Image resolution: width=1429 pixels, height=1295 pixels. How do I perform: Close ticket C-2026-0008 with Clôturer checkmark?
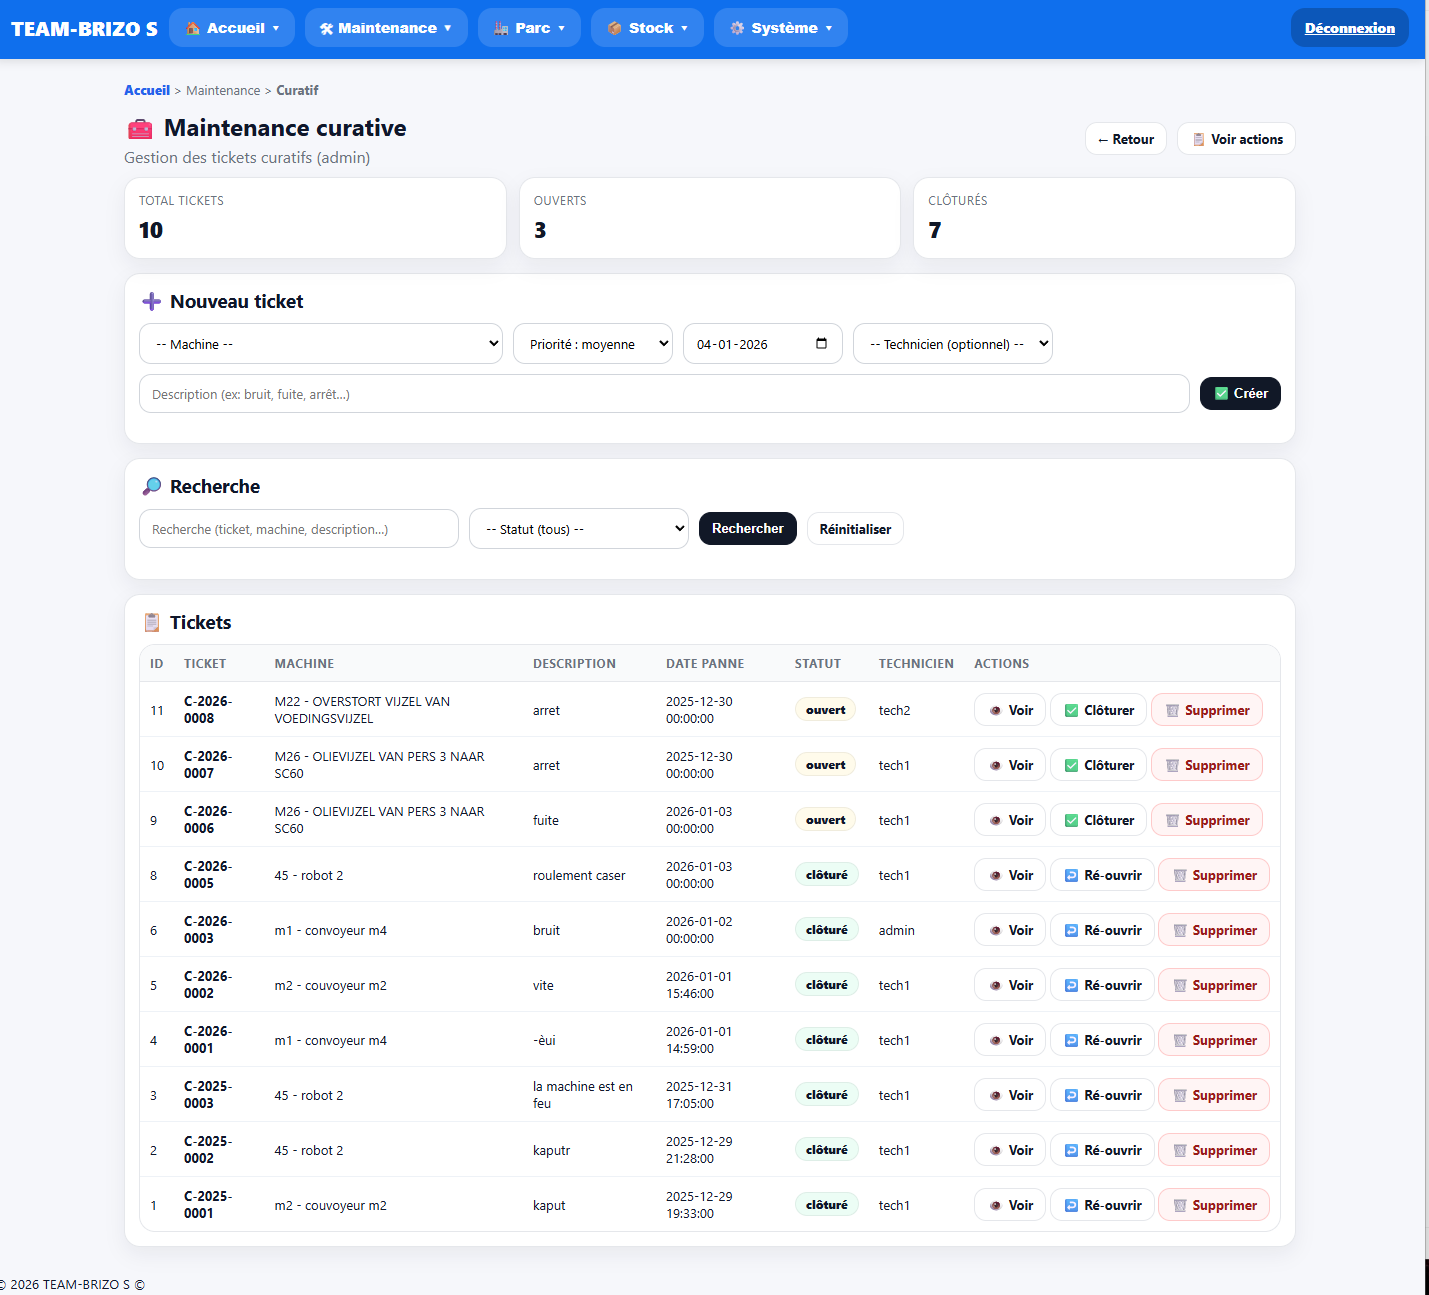pyautogui.click(x=1098, y=710)
